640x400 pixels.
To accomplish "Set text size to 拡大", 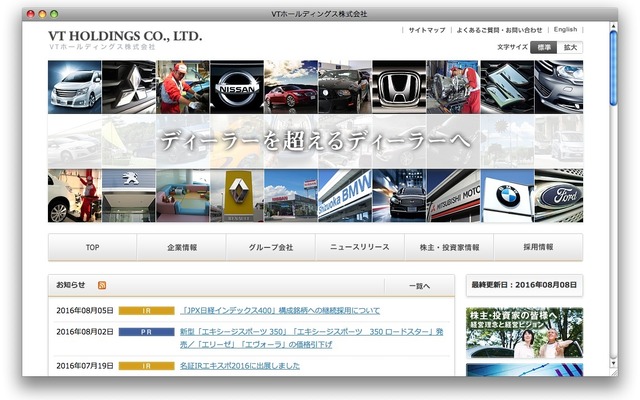I will [570, 47].
